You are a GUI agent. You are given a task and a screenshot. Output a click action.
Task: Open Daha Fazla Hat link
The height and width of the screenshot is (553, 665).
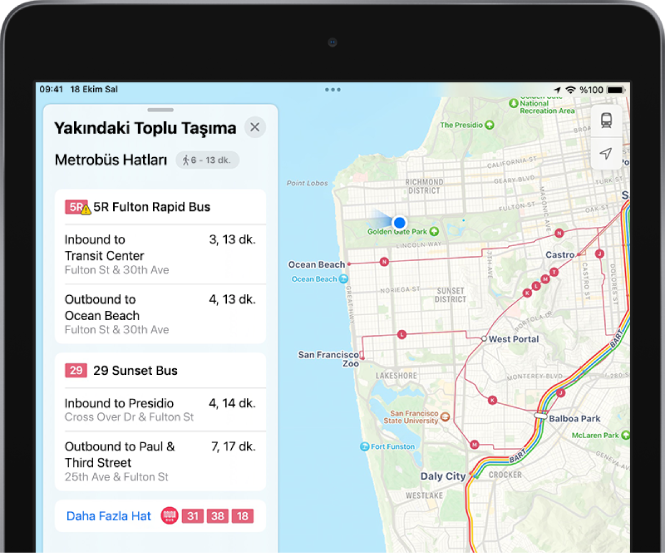pyautogui.click(x=109, y=516)
